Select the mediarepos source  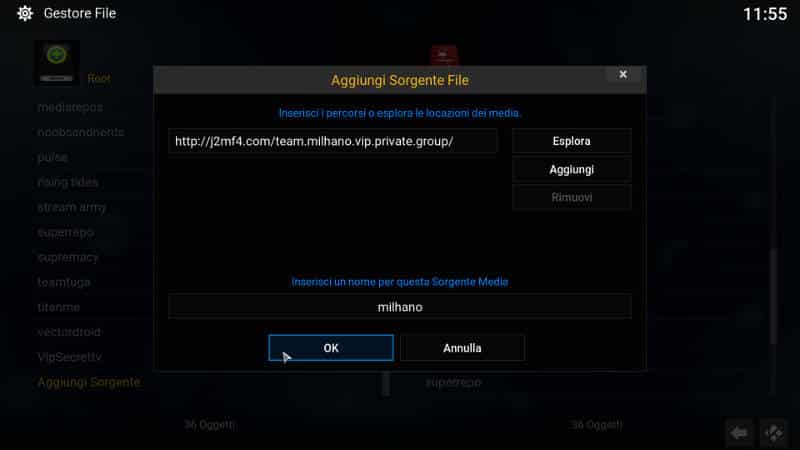click(70, 107)
